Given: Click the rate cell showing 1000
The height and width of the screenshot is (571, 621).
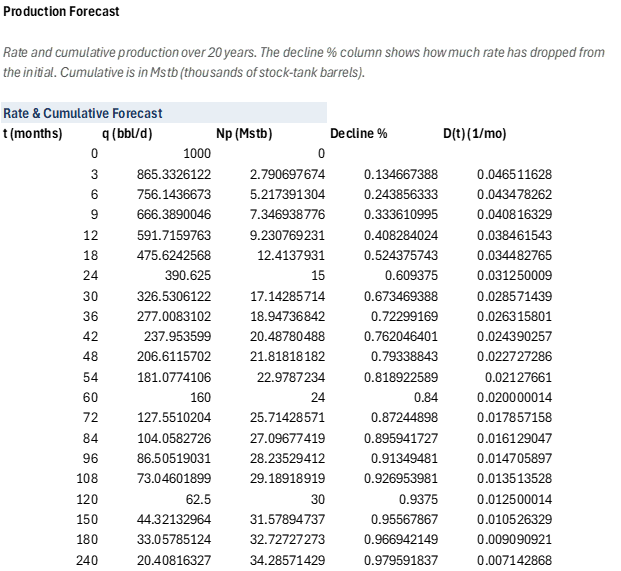Looking at the screenshot, I should (197, 154).
